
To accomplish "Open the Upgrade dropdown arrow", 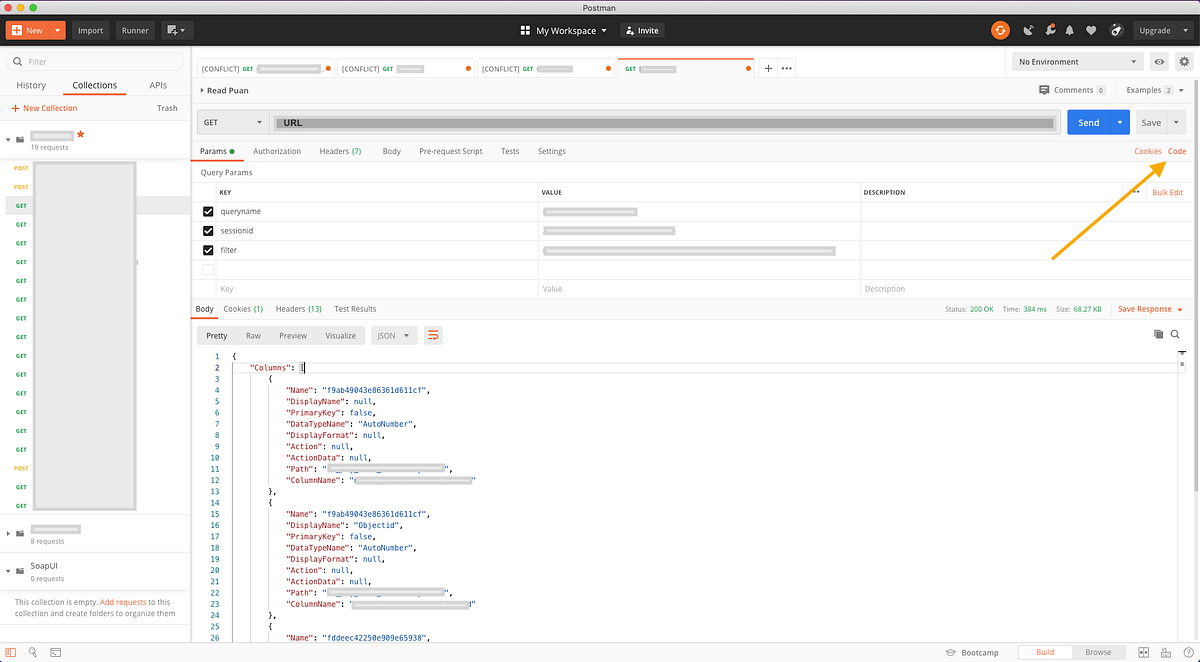I will click(1184, 30).
